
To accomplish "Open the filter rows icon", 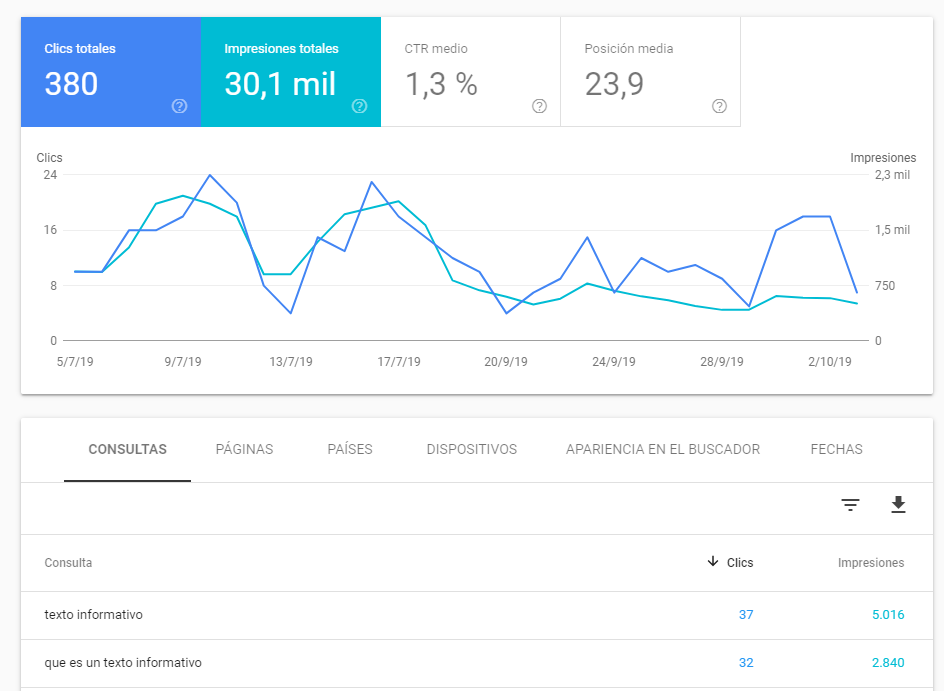I will pos(850,505).
